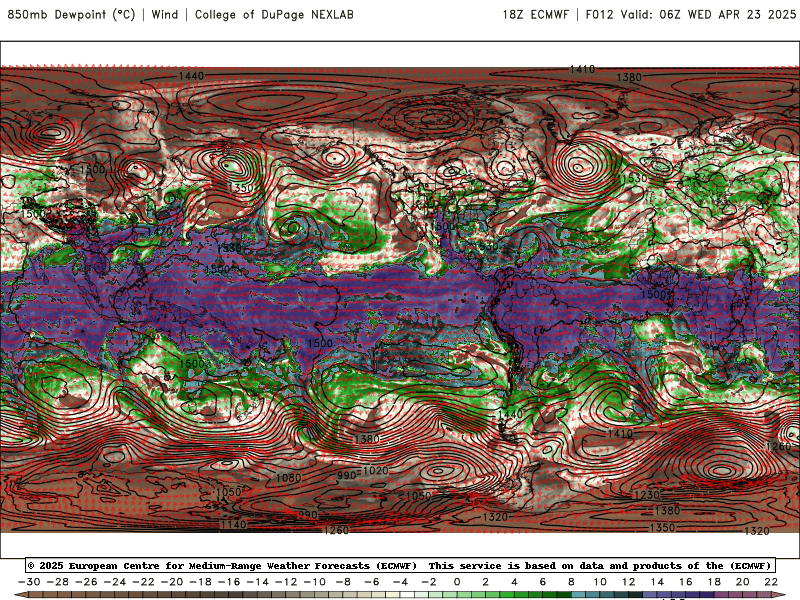Screen dimensions: 800x600
Task: Click the -20 legend value
Action: point(172,582)
